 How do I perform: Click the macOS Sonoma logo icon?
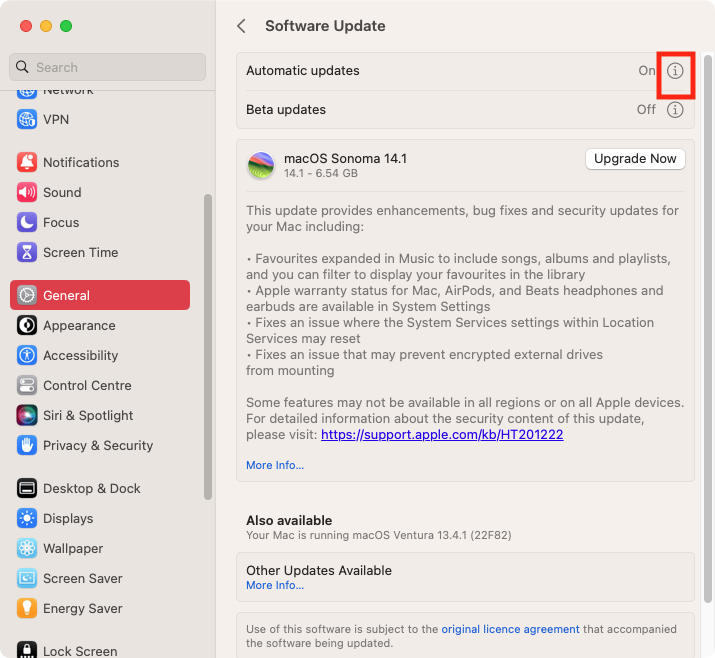[261, 165]
